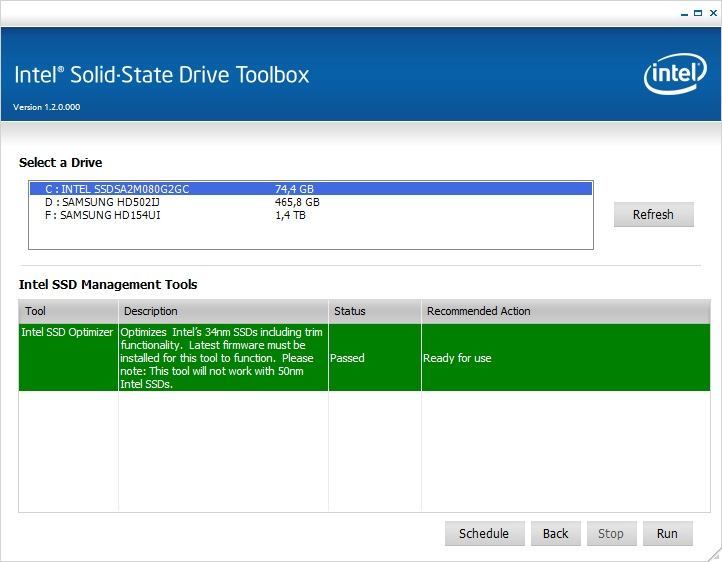This screenshot has height=562, width=722.
Task: Minimize the Toolbox window
Action: (684, 14)
